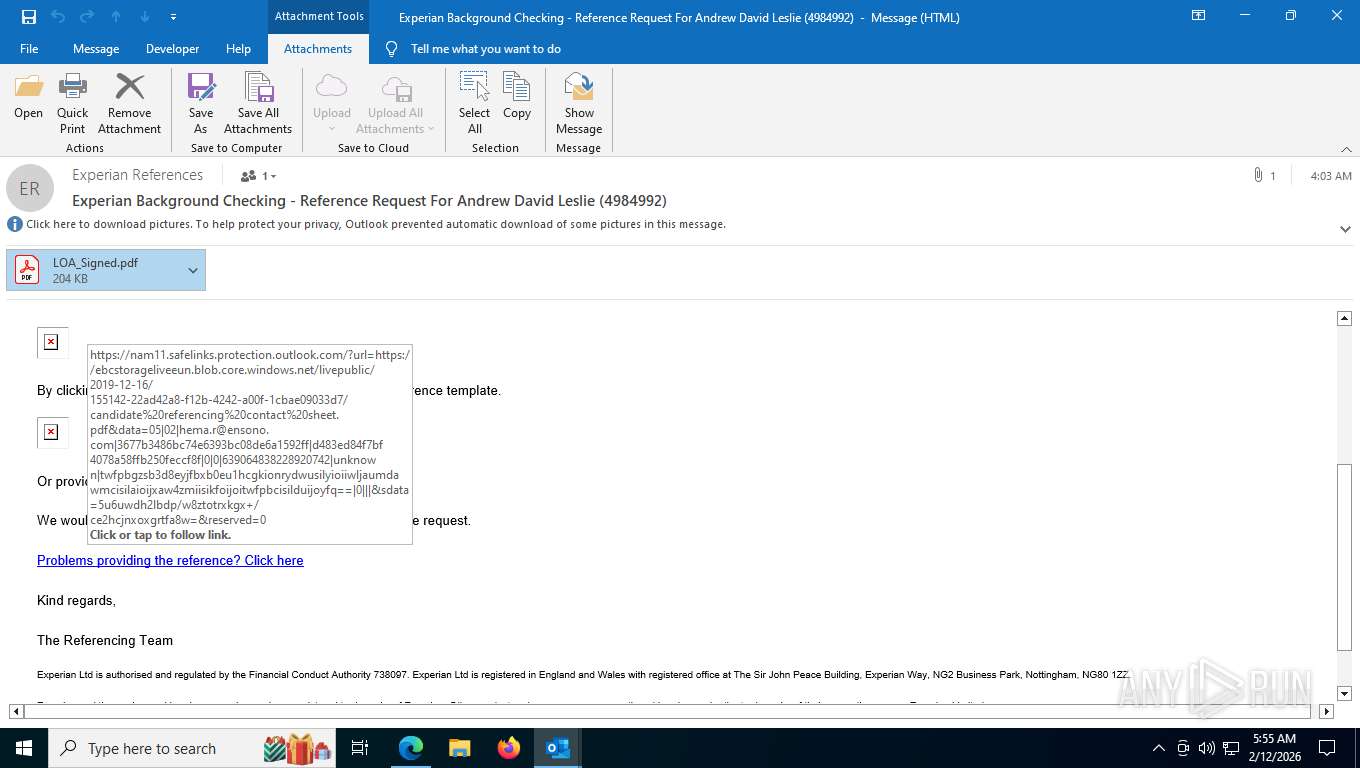Click second blocked picture placeholder

point(52,432)
